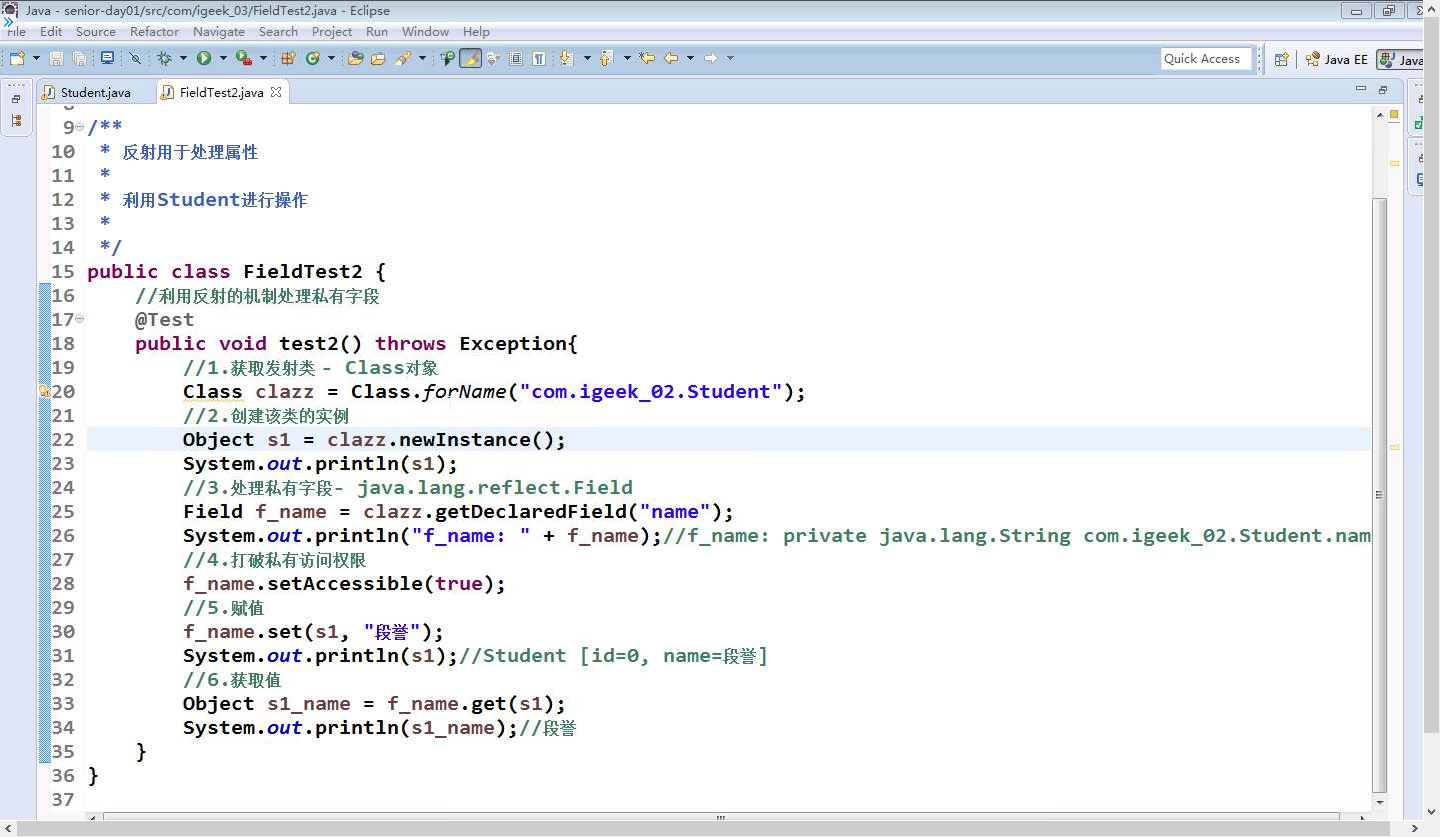This screenshot has width=1440, height=837.
Task: Click the Run External Tools icon
Action: click(x=243, y=58)
